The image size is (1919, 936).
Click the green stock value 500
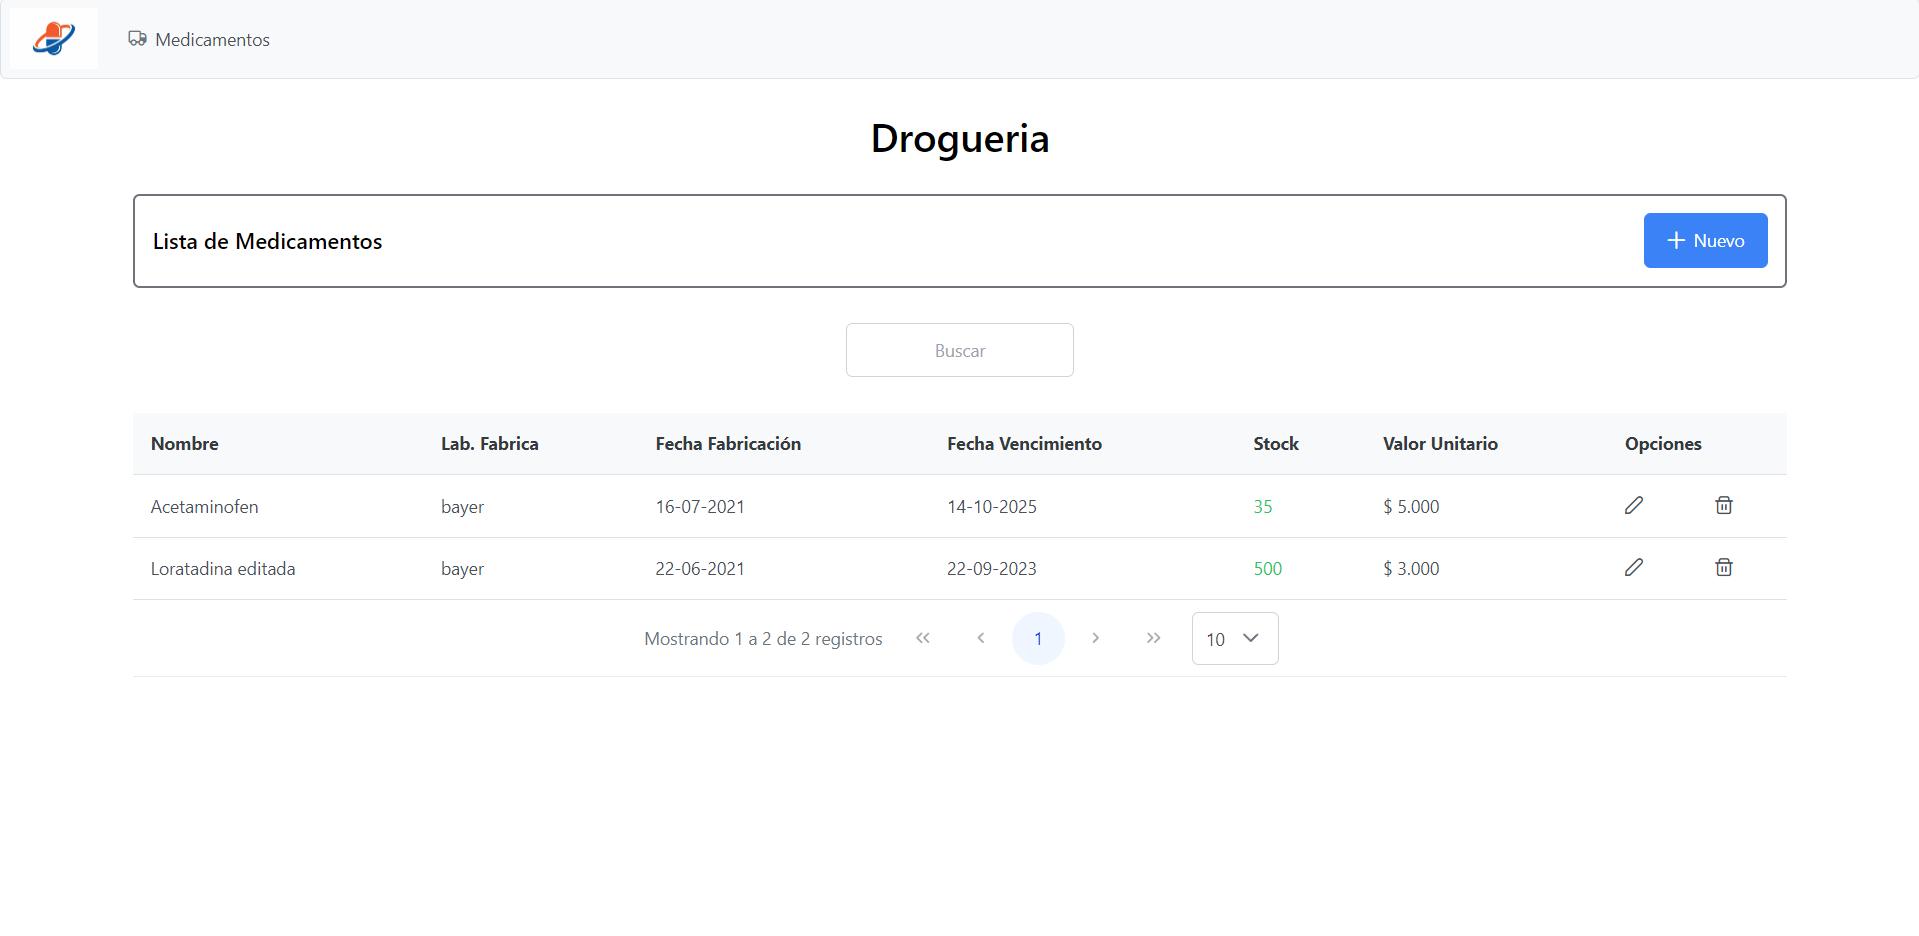click(1268, 568)
